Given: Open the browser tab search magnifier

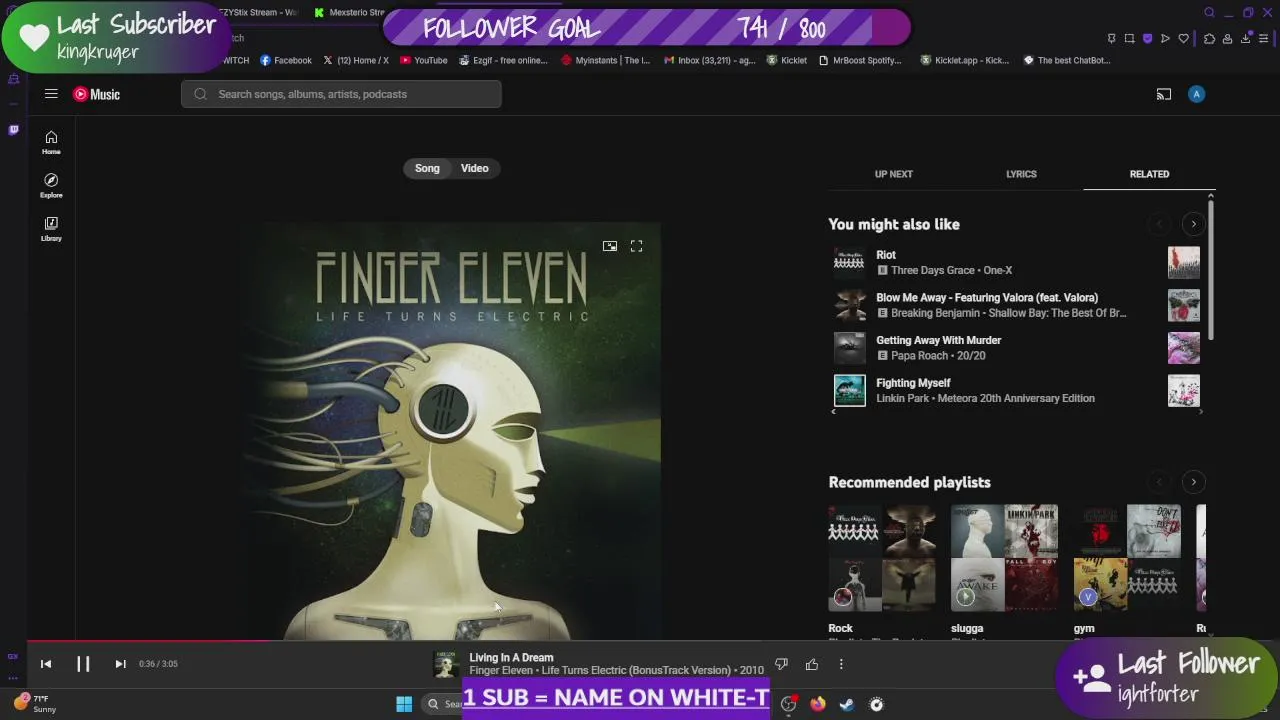Looking at the screenshot, I should [x=1209, y=13].
